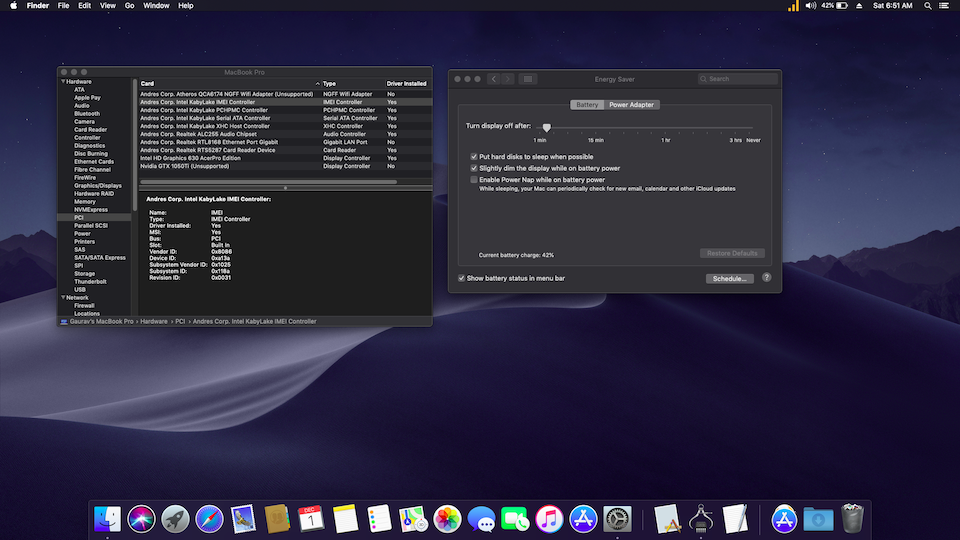
Task: Open Trash in the dock
Action: tap(852, 519)
